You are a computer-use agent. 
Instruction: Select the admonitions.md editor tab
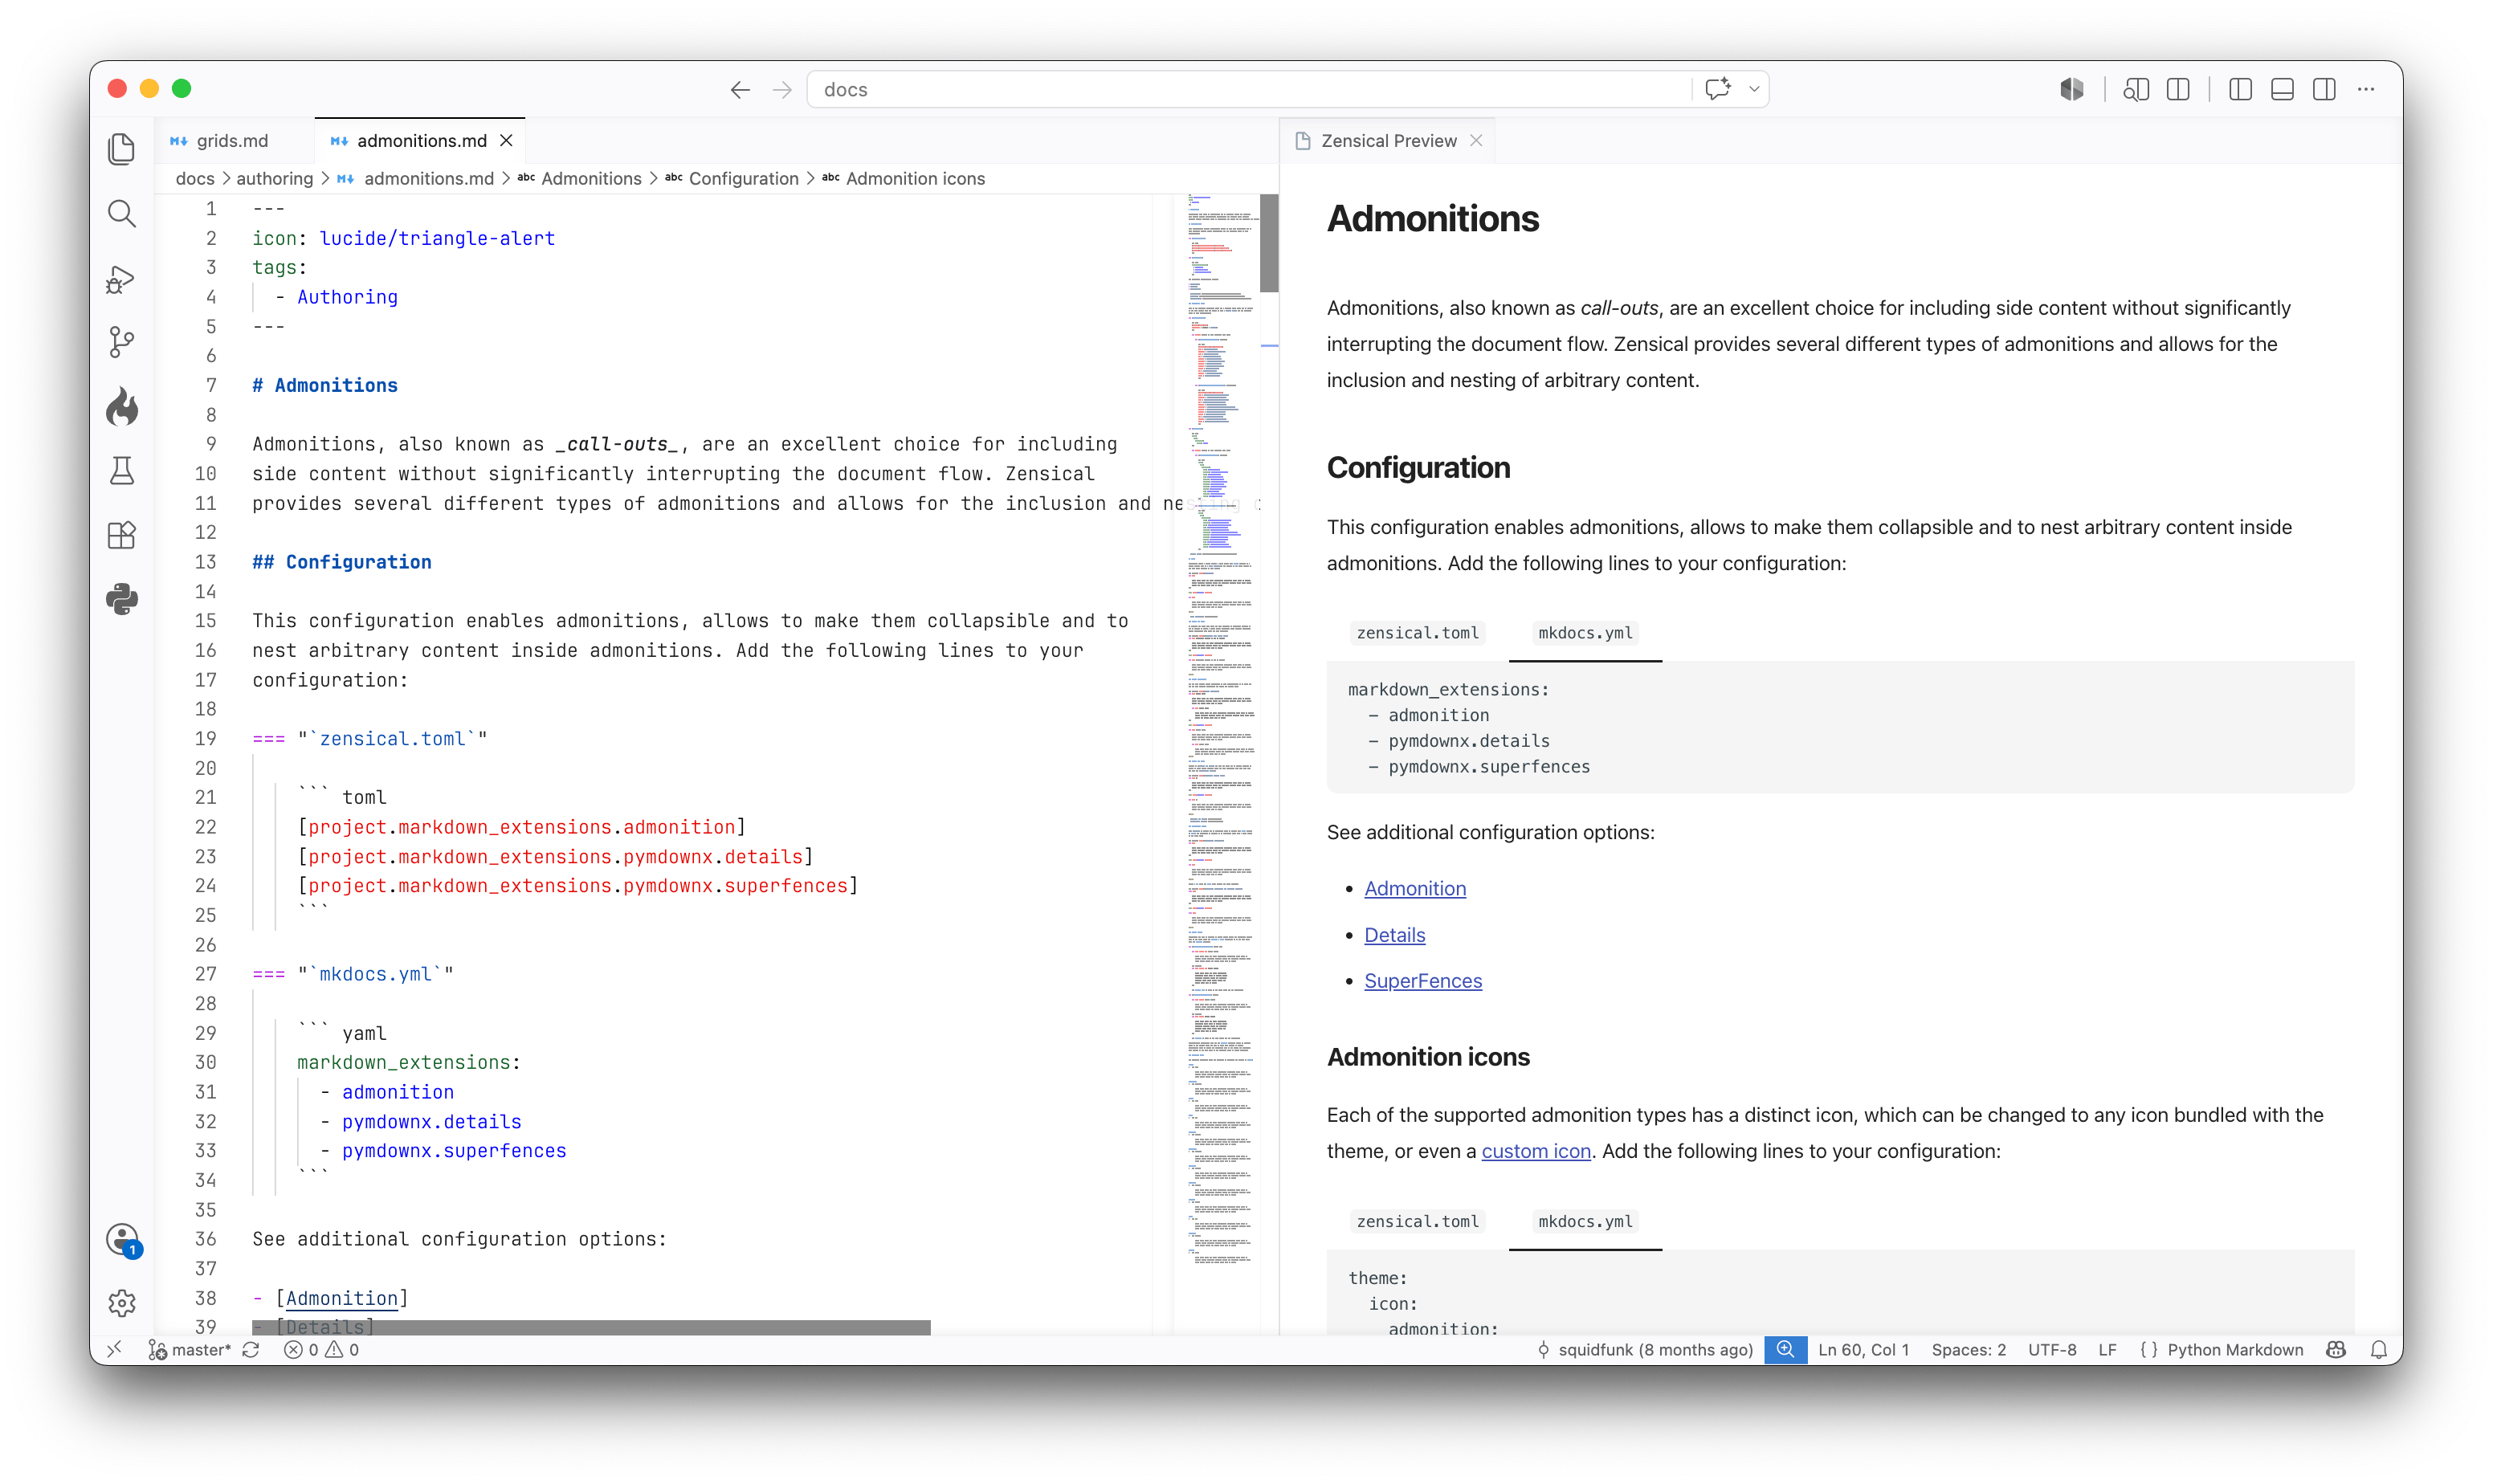[x=422, y=141]
